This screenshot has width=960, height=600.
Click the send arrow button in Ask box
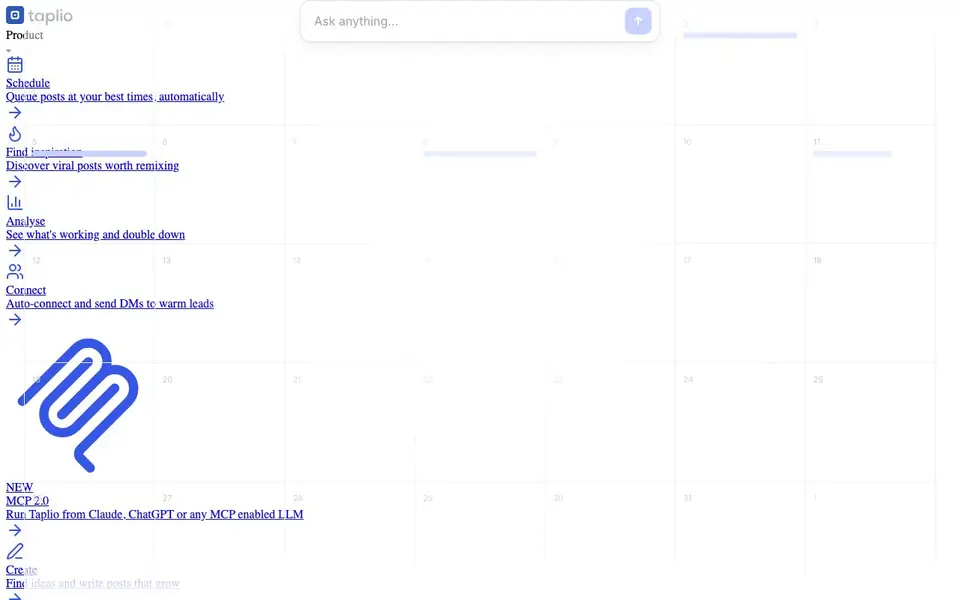coord(638,21)
